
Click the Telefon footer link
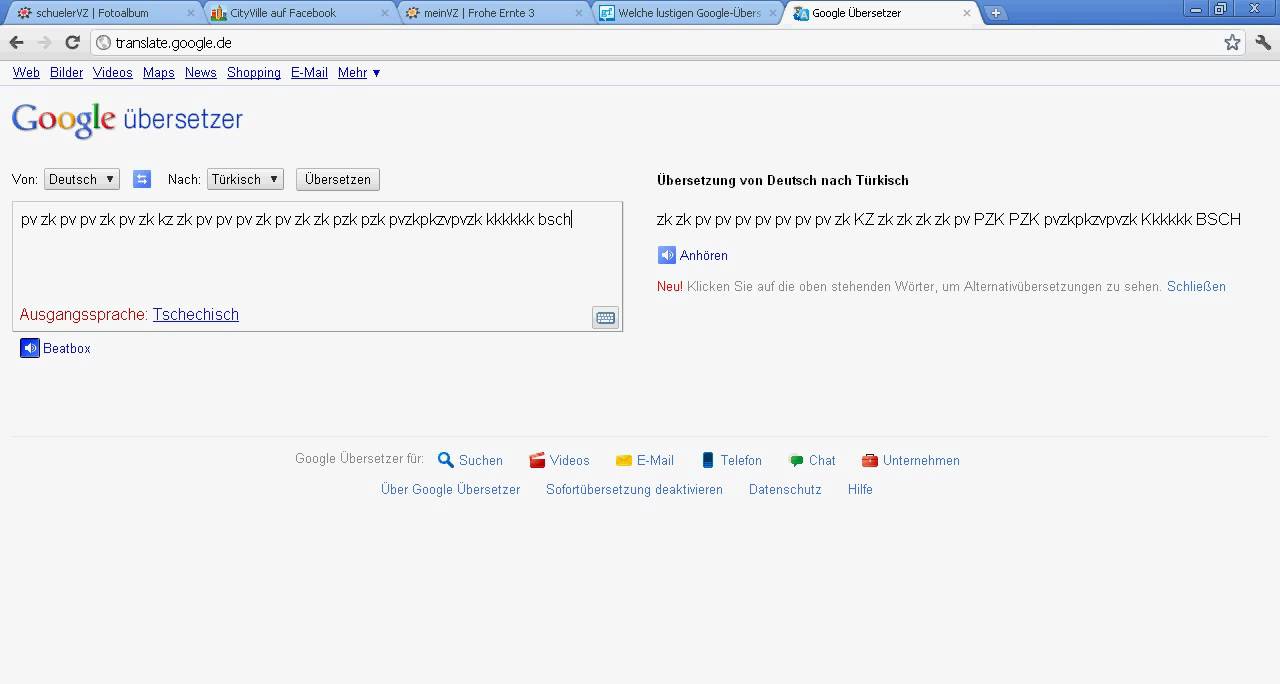[x=741, y=460]
